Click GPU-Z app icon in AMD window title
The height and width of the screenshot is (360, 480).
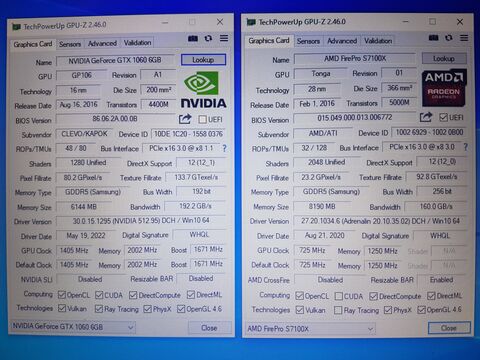tap(251, 23)
